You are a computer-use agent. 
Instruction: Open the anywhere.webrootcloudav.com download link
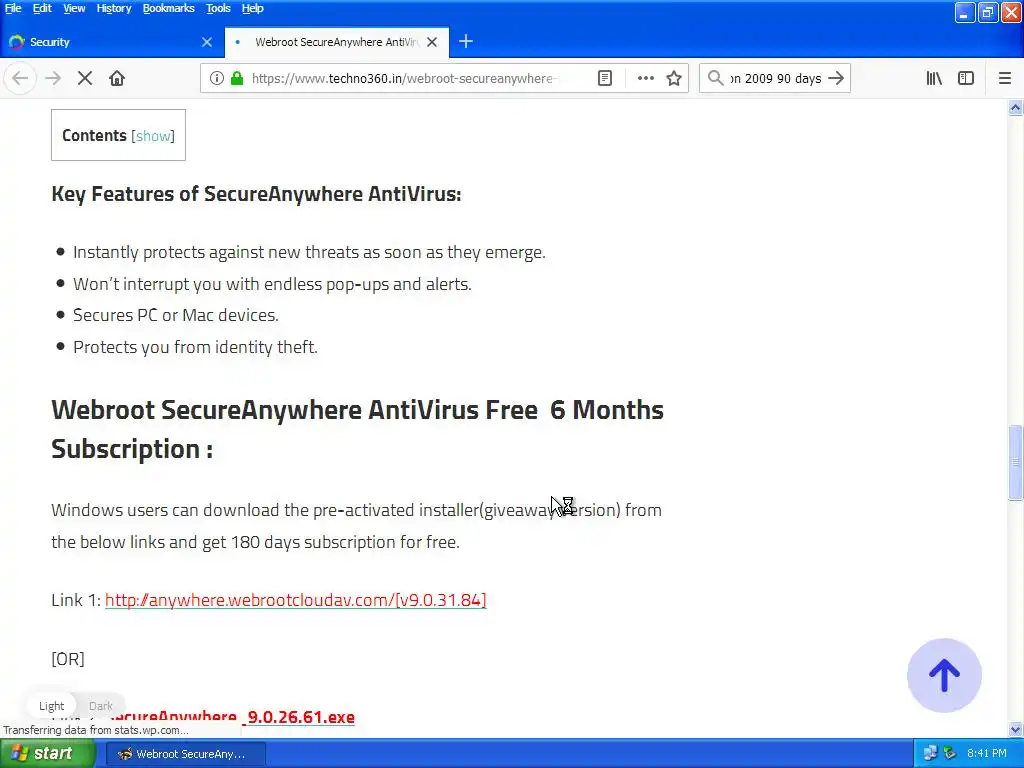tap(295, 600)
